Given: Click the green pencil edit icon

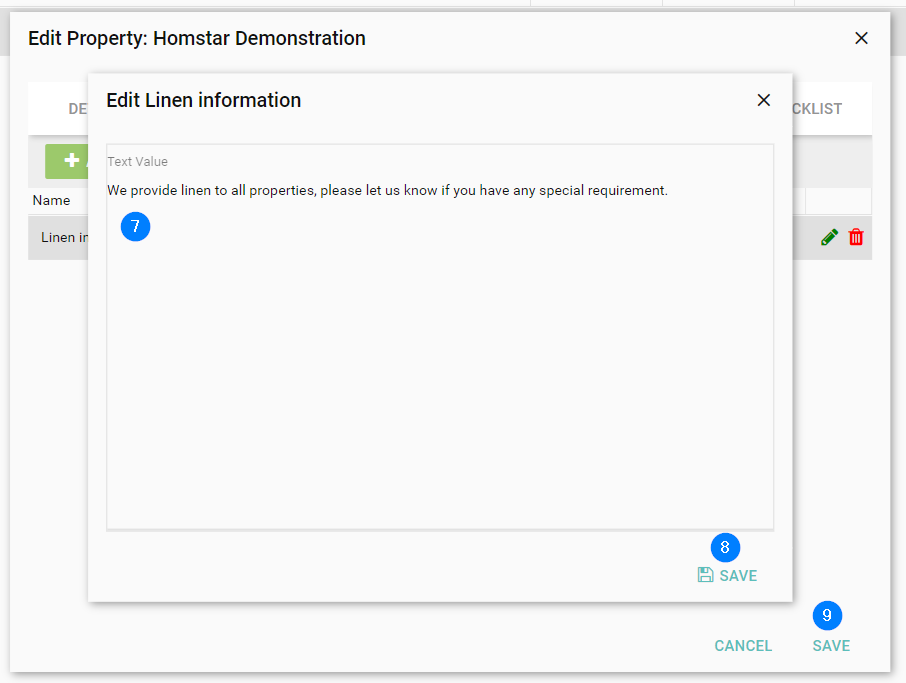Looking at the screenshot, I should tap(829, 237).
